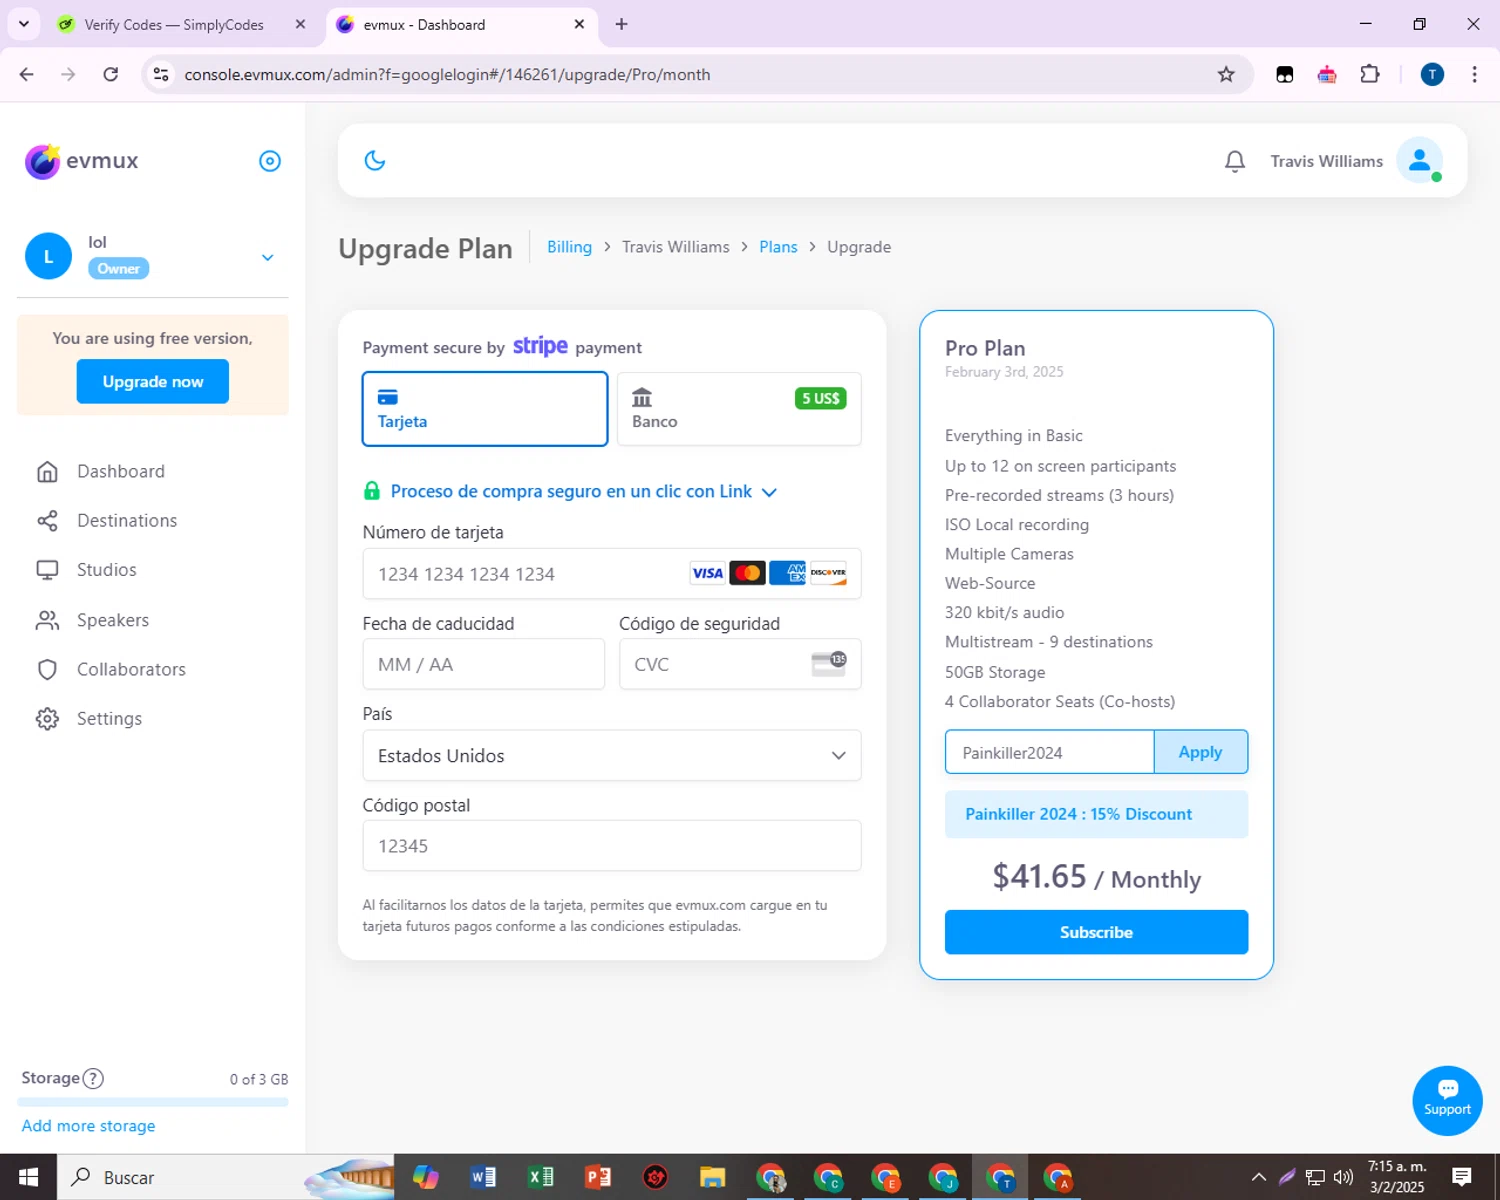Toggle dark mode with the moon icon
This screenshot has height=1200, width=1500.
click(375, 160)
